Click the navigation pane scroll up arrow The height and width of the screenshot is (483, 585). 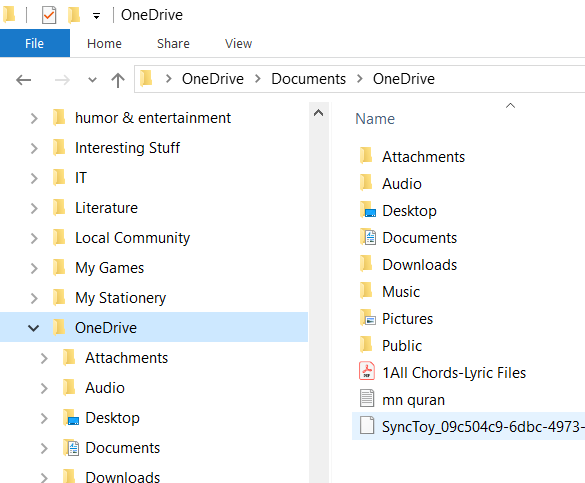[319, 113]
